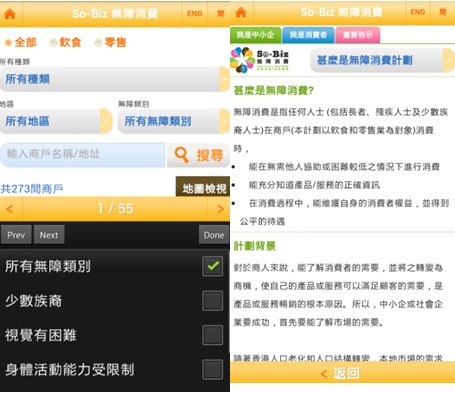The image size is (455, 393).
Task: Select the 飲食 radio button
Action: (x=53, y=43)
